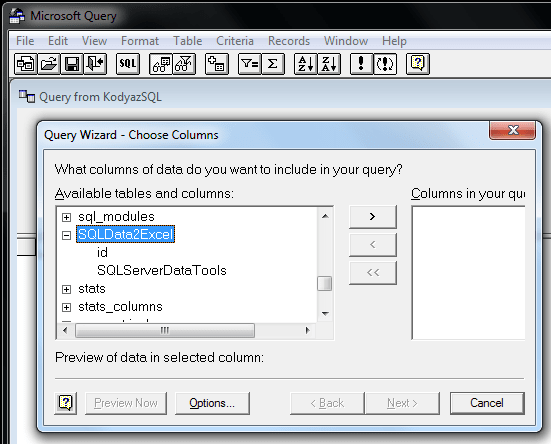Screen dimensions: 551x444
Task: Open the Criteria menu
Action: click(235, 41)
